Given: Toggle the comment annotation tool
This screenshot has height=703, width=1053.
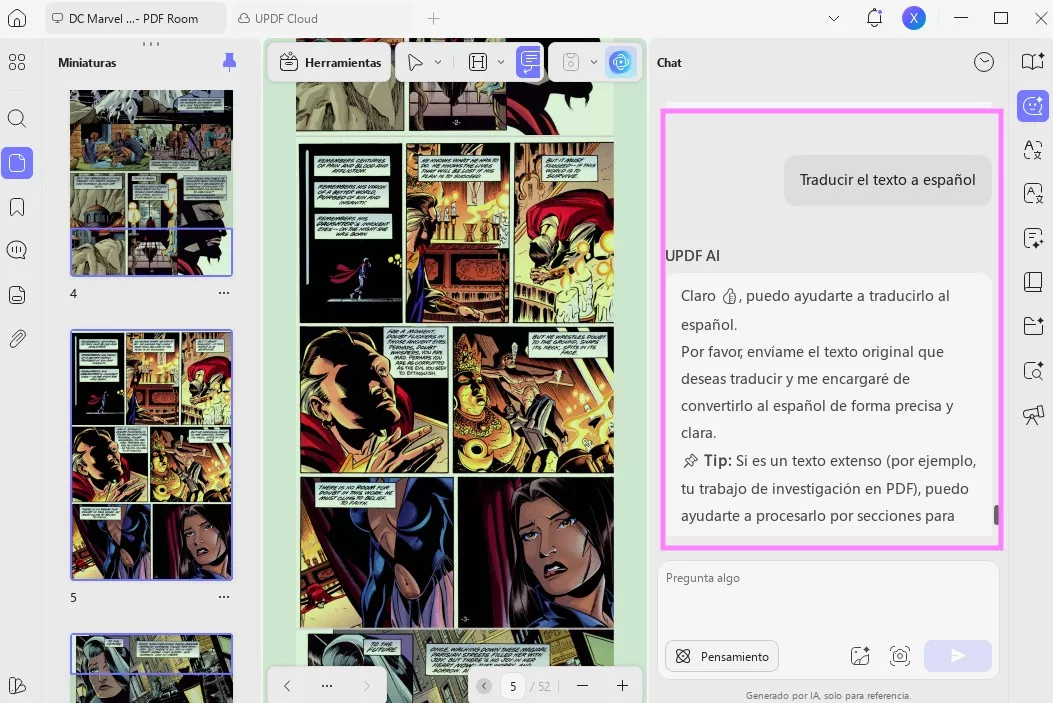Looking at the screenshot, I should [x=529, y=62].
